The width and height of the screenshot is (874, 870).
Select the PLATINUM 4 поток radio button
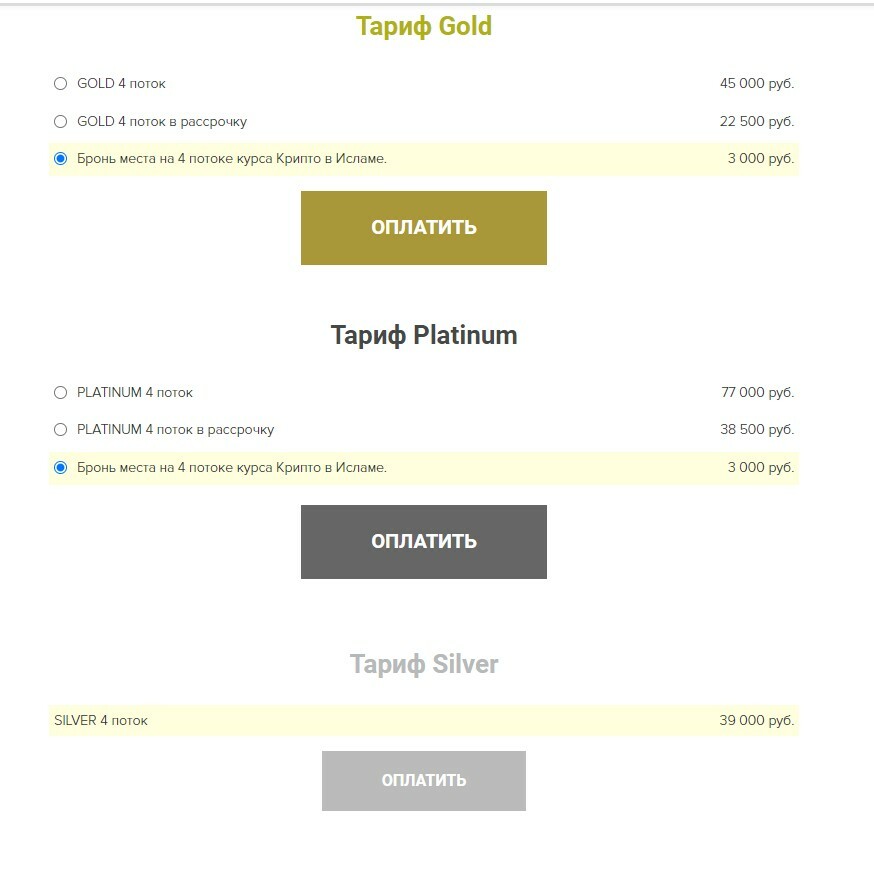pyautogui.click(x=60, y=393)
